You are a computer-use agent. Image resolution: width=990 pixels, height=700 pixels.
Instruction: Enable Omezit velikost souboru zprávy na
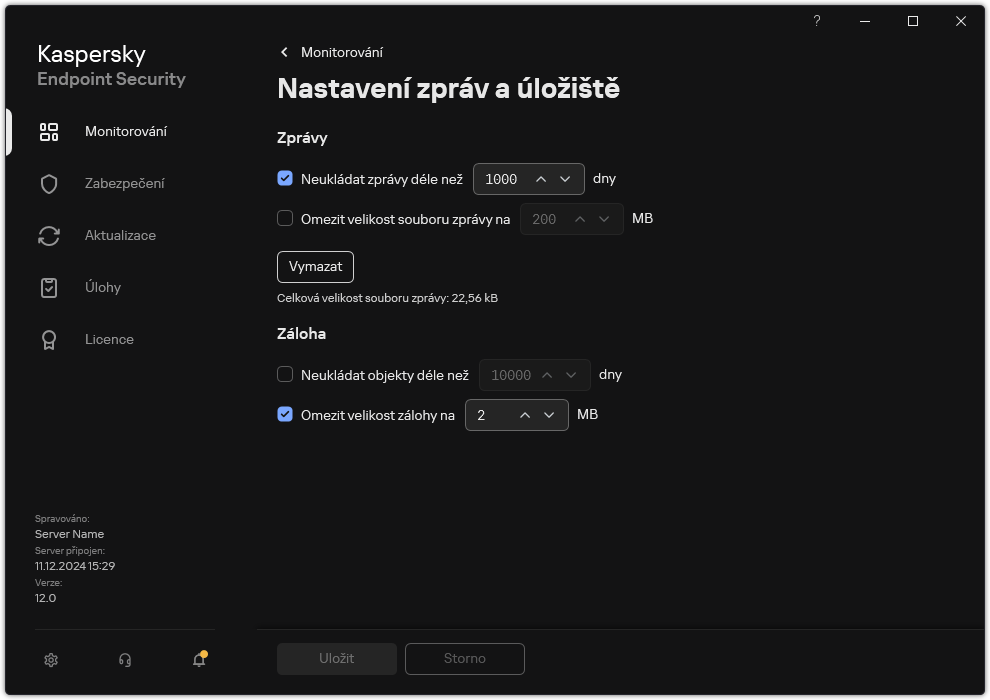tap(287, 218)
